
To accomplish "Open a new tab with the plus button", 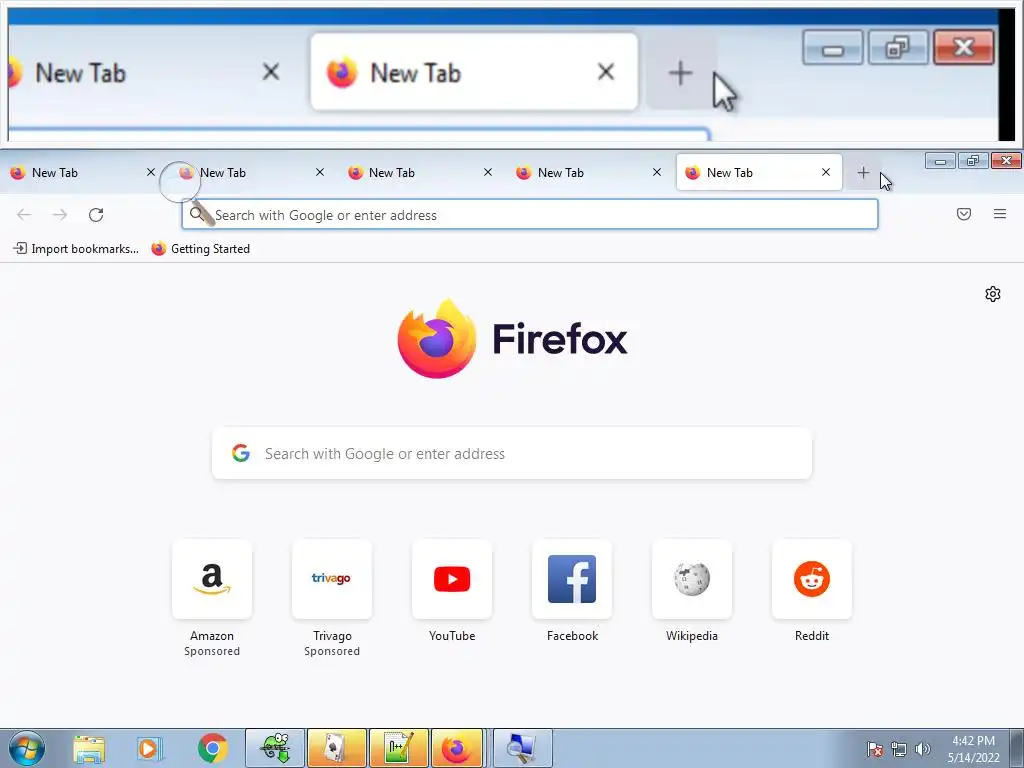I will (863, 172).
